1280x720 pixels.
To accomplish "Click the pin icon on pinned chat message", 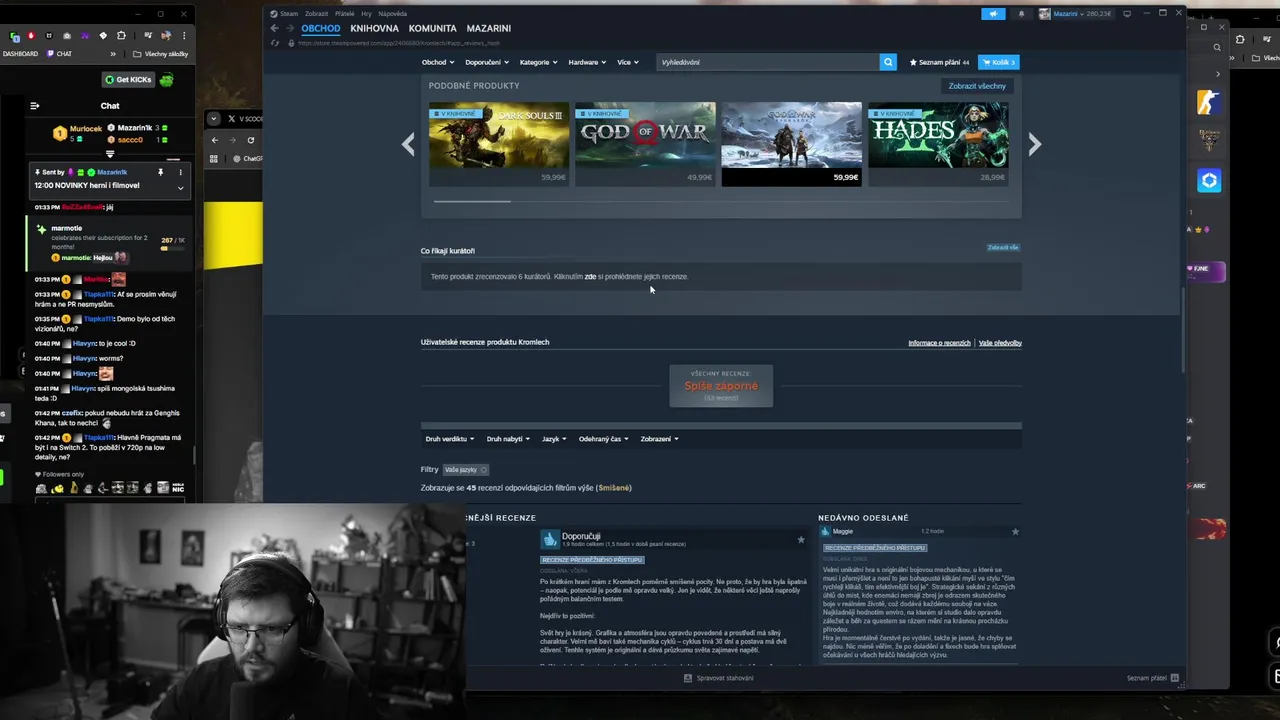I will click(160, 172).
